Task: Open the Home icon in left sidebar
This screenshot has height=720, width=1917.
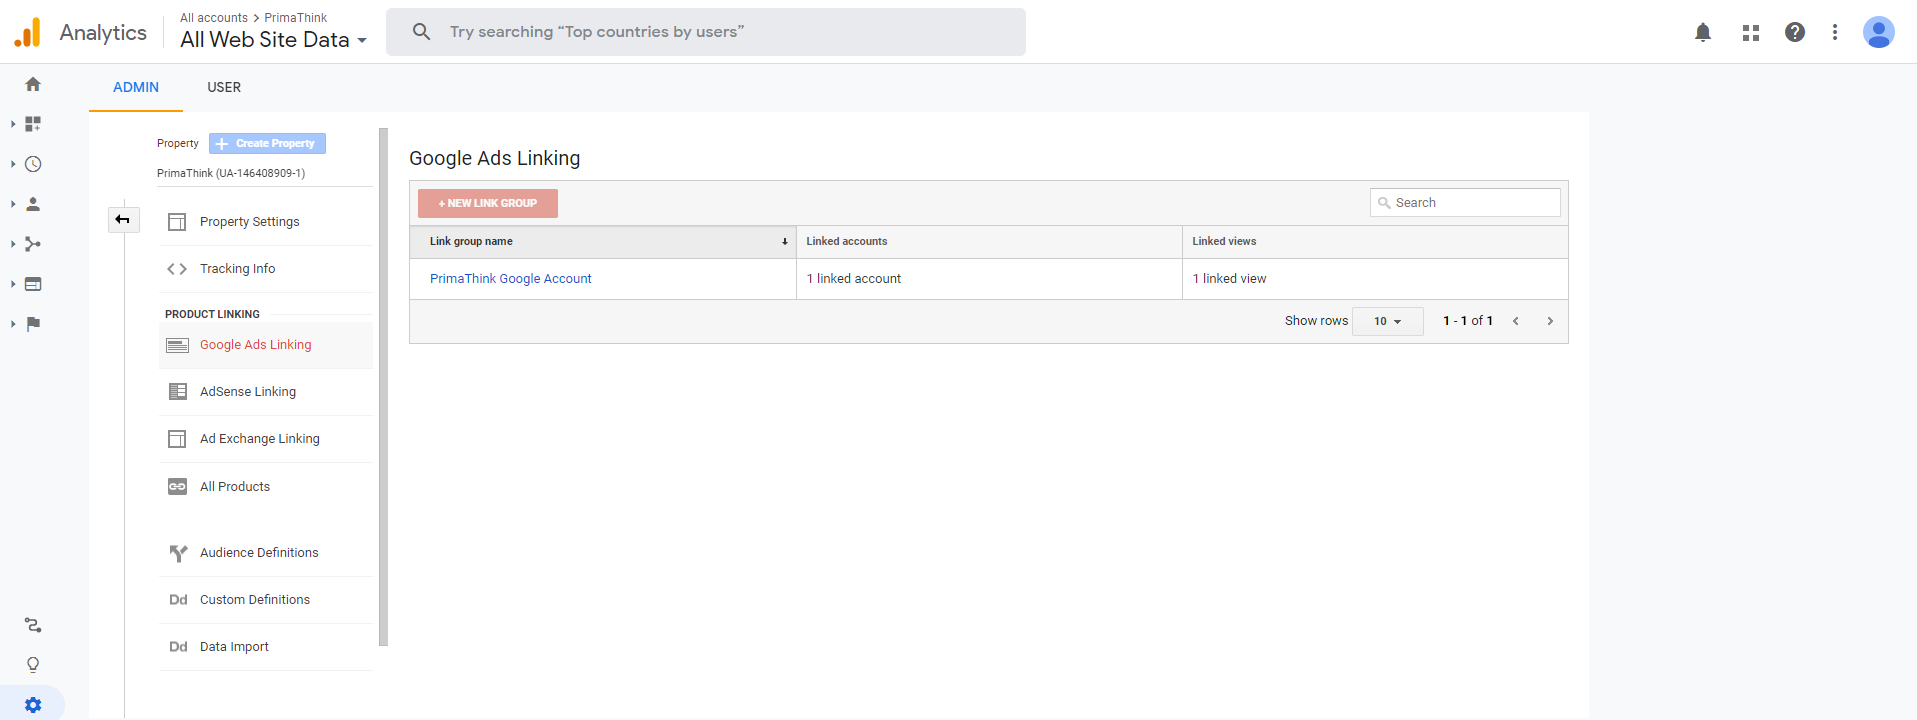Action: (x=33, y=84)
